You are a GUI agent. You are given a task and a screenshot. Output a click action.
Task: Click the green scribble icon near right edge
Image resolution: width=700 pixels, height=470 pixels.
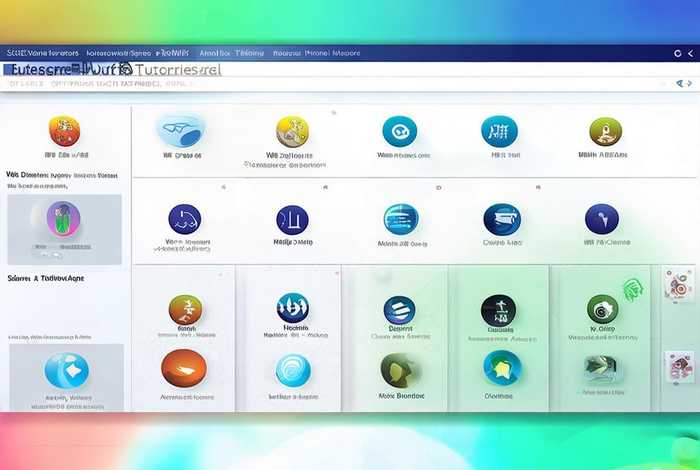633,290
